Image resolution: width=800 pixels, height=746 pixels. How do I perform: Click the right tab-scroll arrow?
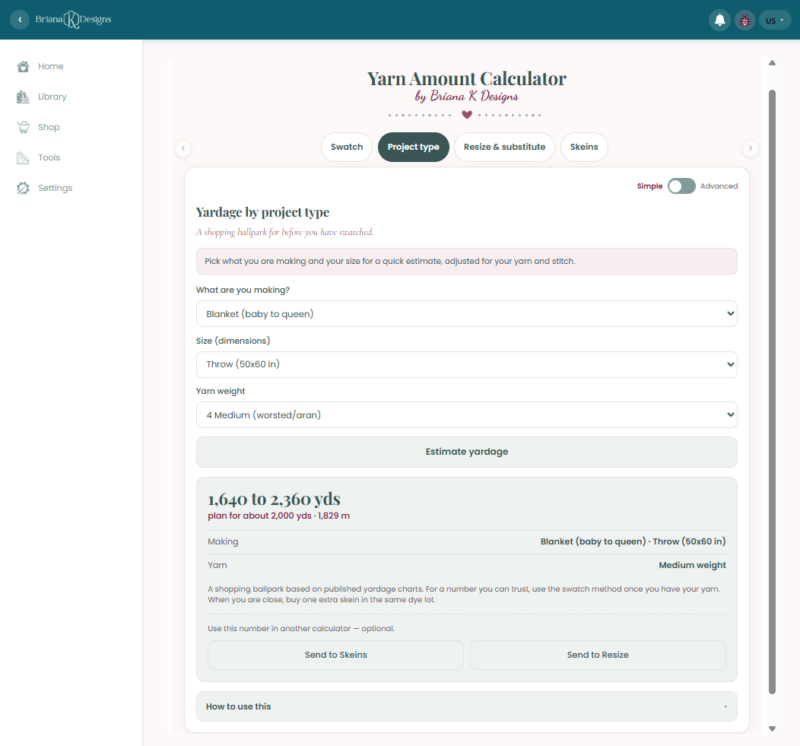(x=750, y=148)
